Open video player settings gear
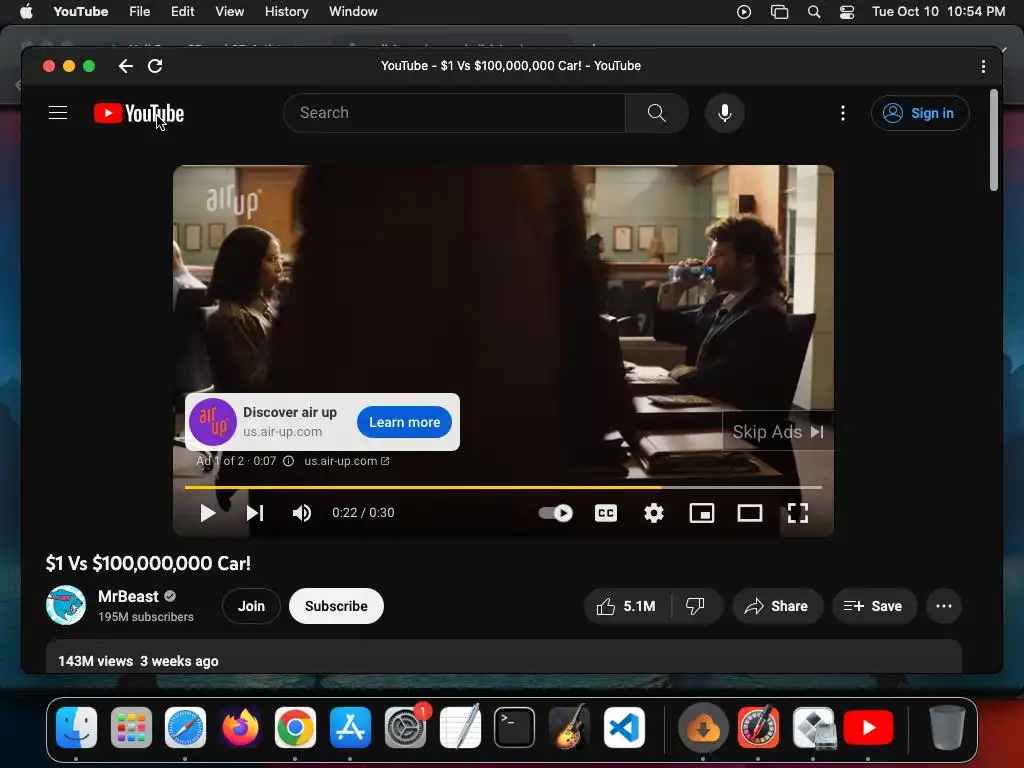Screen dimensions: 1024x768 pyautogui.click(x=654, y=513)
